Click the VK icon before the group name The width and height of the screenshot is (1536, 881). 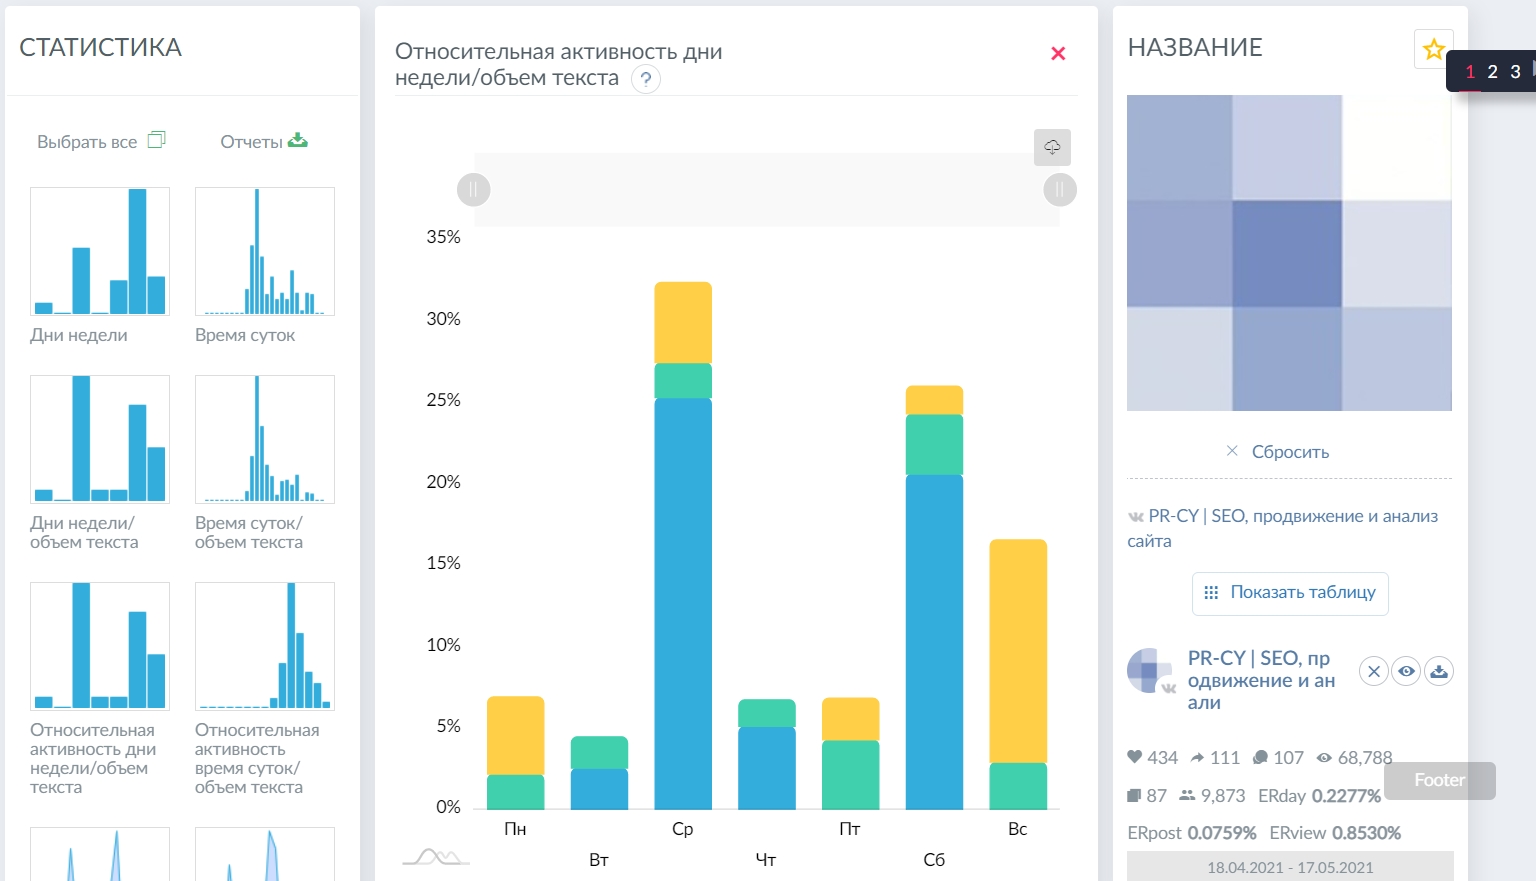click(x=1136, y=517)
